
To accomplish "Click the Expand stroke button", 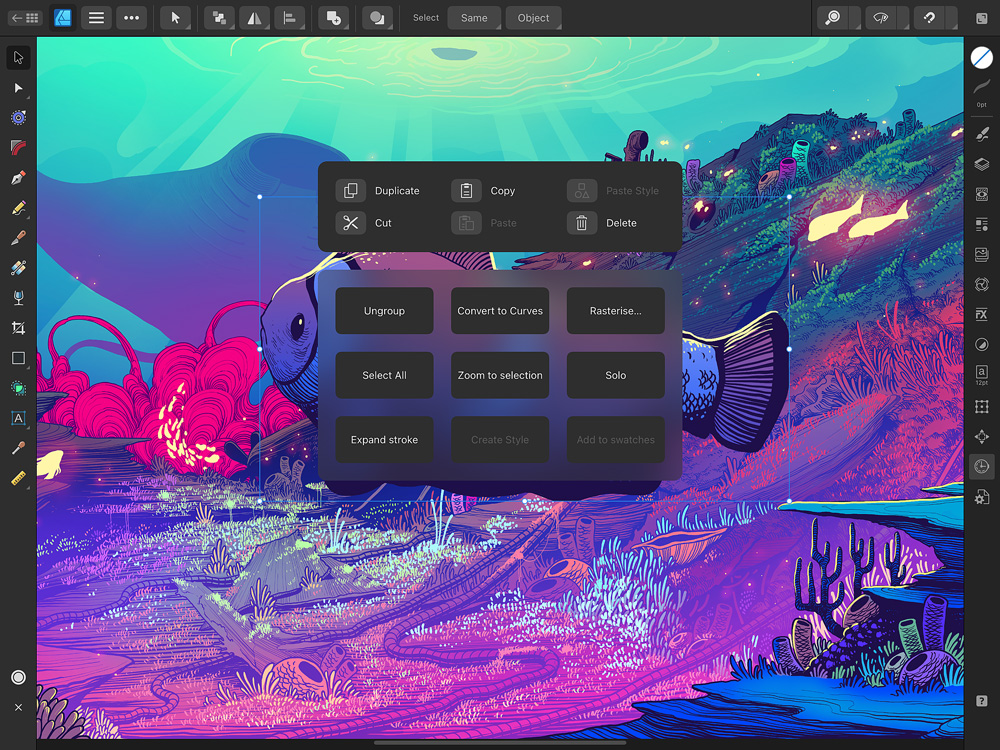I will (385, 439).
